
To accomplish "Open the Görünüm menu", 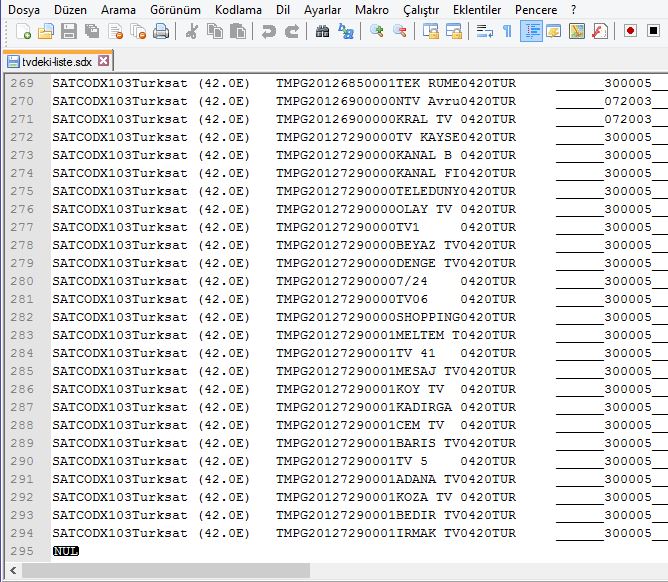I will 175,10.
